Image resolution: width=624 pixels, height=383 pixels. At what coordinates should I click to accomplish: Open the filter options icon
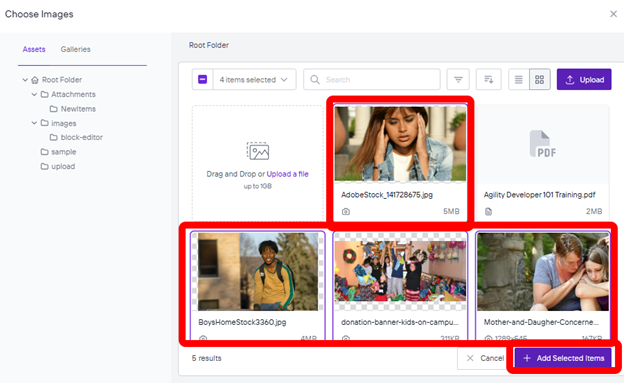coord(458,80)
